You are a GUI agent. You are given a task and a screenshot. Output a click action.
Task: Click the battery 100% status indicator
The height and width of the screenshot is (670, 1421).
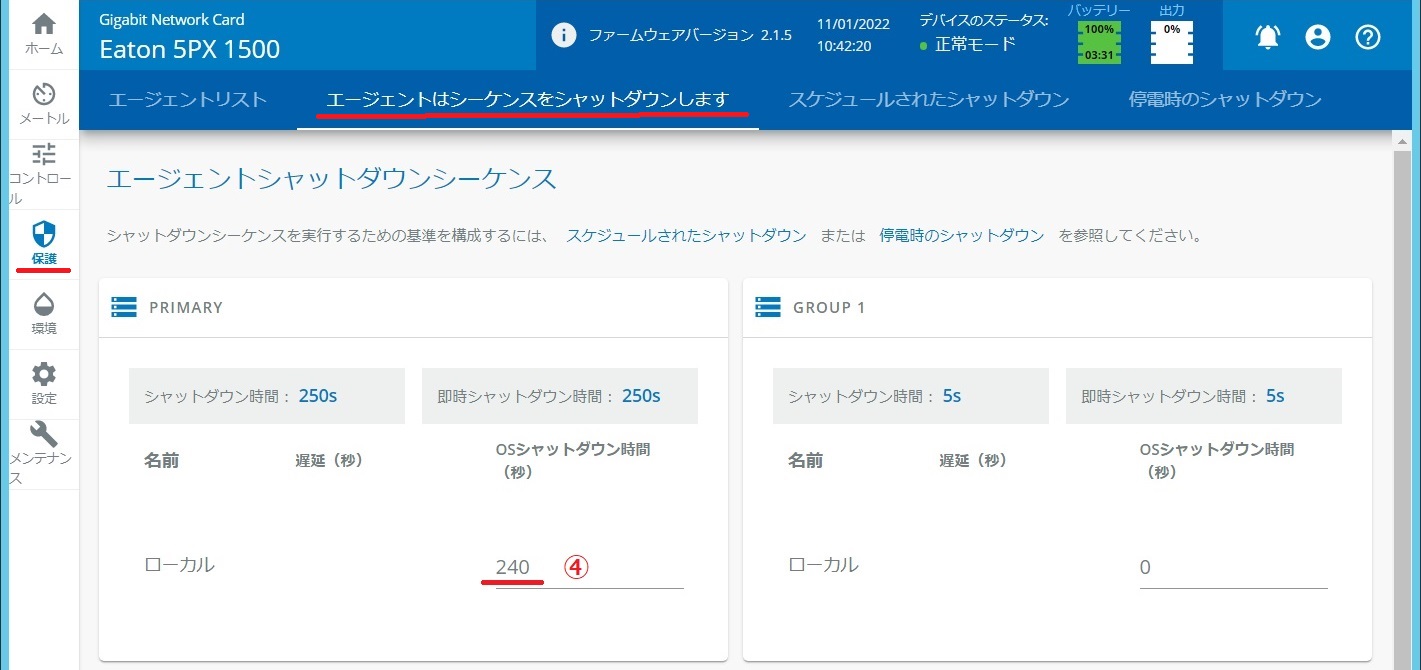tap(1098, 42)
